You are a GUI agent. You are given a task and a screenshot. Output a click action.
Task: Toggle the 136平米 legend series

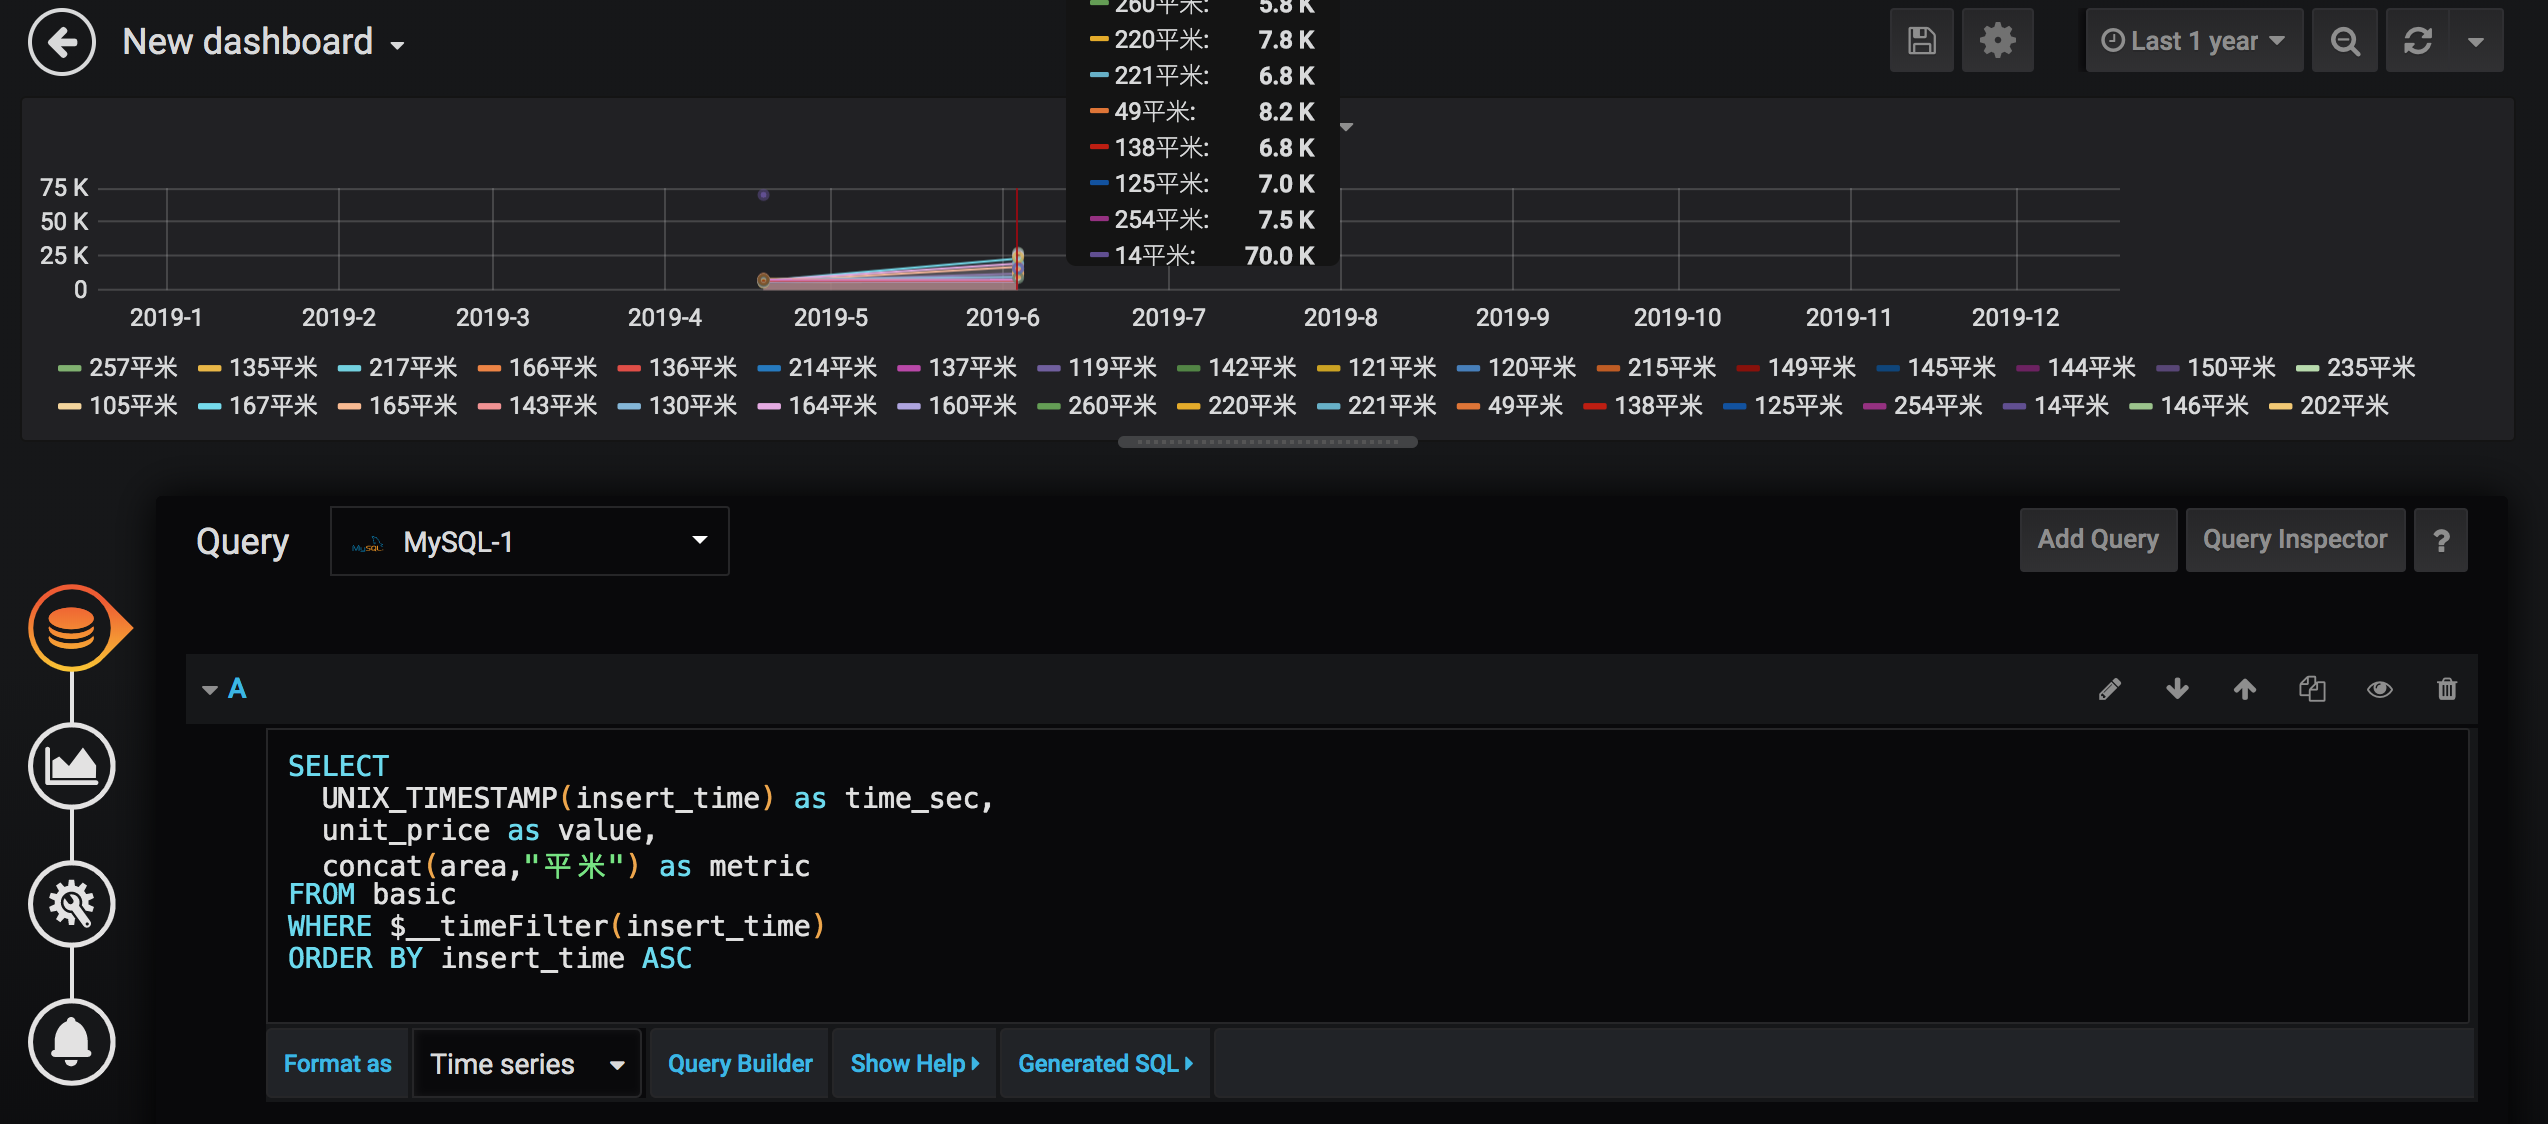(693, 368)
